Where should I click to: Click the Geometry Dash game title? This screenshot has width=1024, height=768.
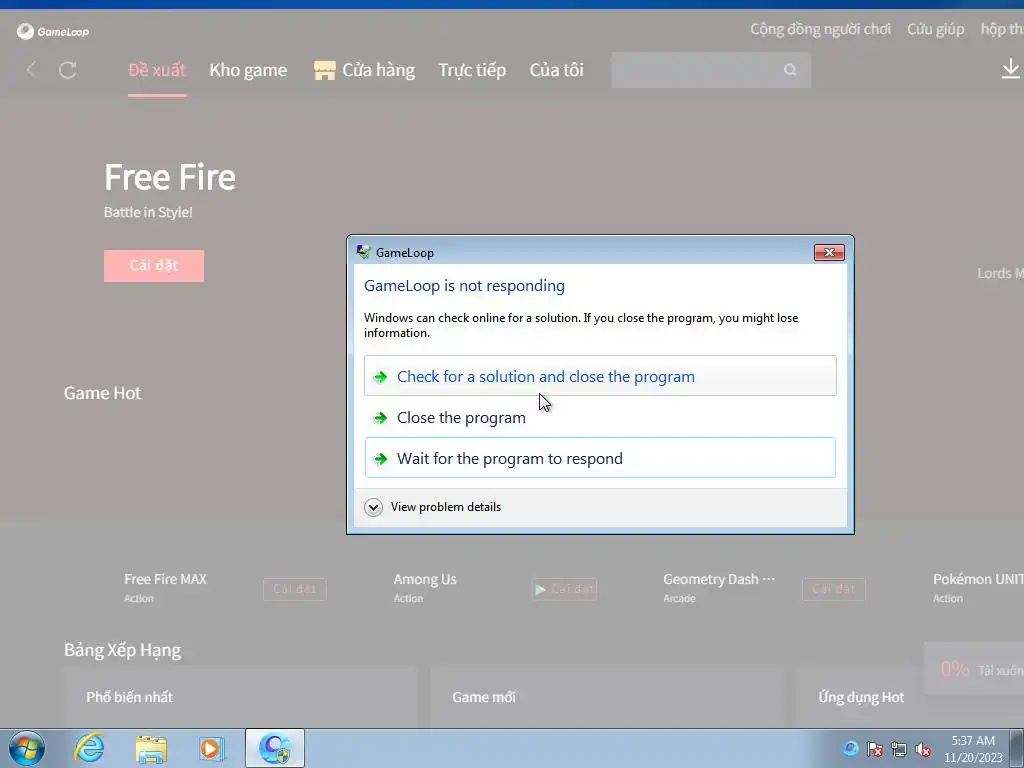(719, 579)
